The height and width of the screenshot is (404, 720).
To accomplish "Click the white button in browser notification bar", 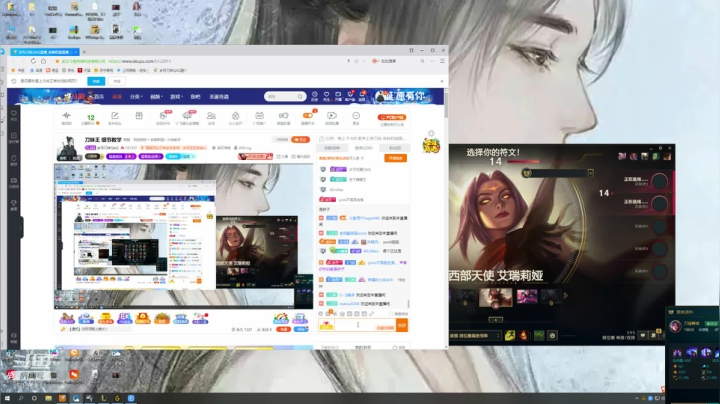I will point(117,81).
